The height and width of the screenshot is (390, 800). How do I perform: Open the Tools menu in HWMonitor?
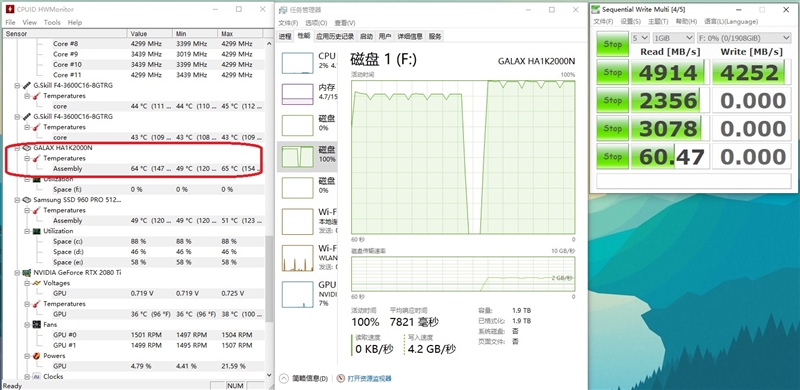coord(52,22)
